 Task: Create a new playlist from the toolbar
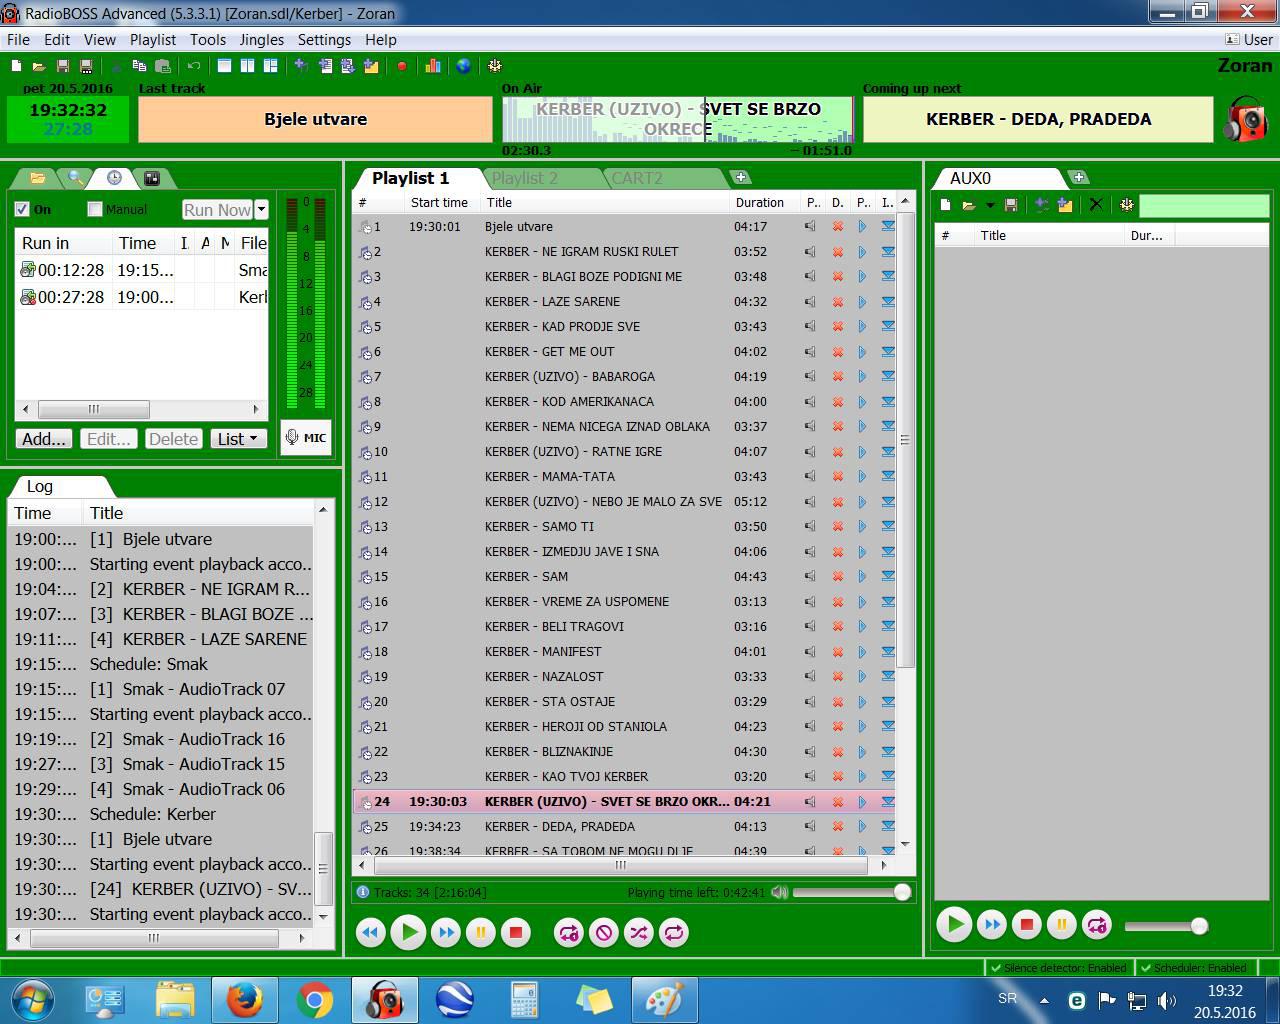pyautogui.click(x=16, y=66)
